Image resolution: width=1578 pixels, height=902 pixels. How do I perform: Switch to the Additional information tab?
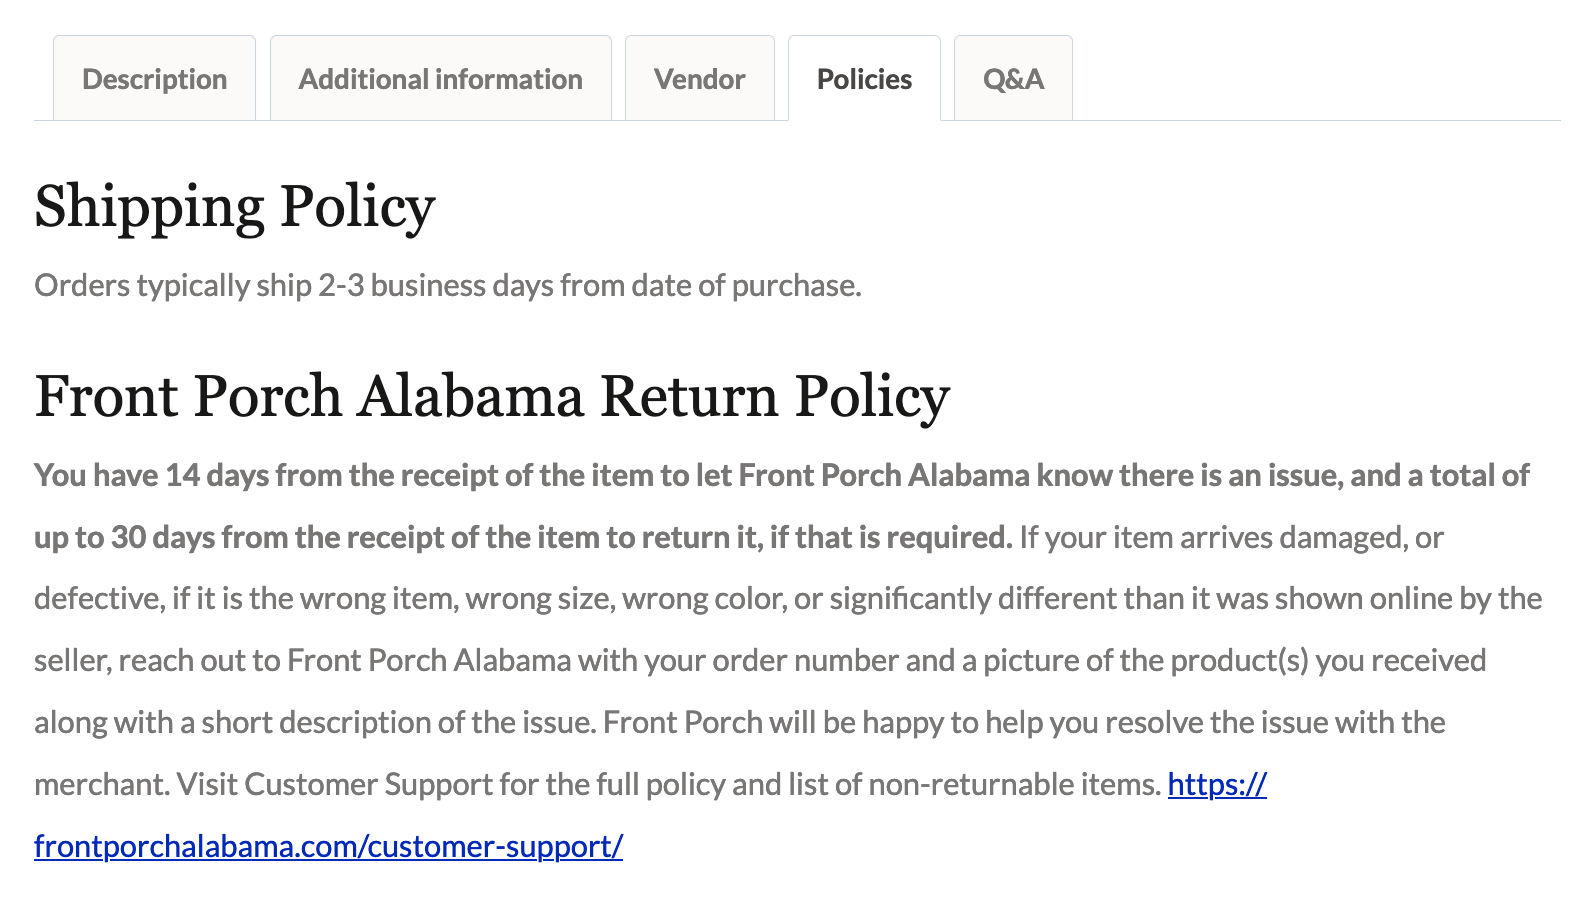(x=440, y=79)
